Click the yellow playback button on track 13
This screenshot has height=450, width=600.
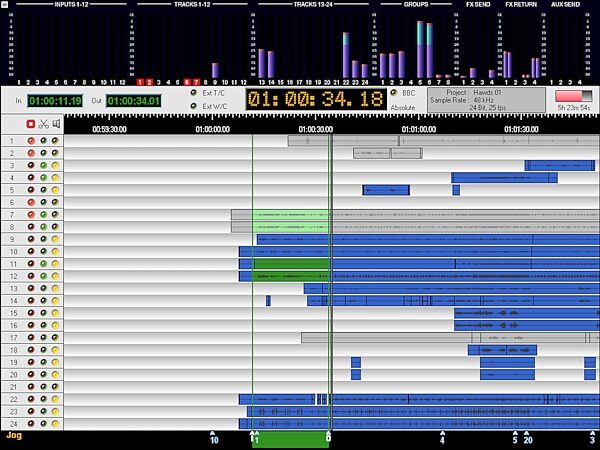point(55,288)
